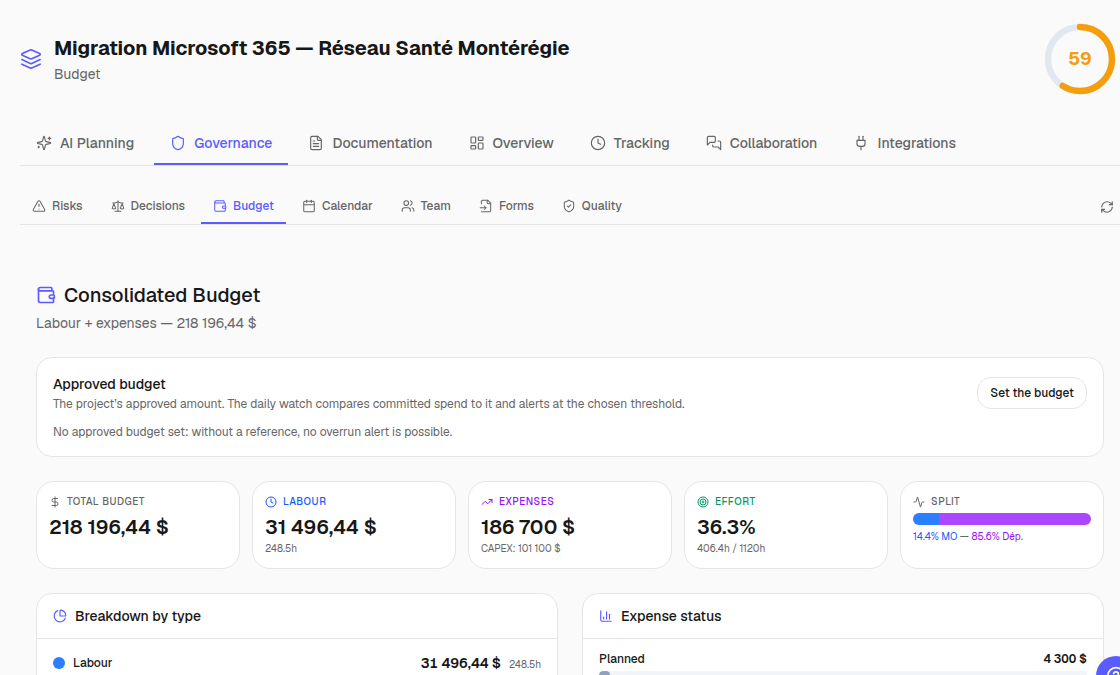Click the calendar icon of Calendar sub-tab
Image resolution: width=1120 pixels, height=675 pixels.
click(309, 206)
